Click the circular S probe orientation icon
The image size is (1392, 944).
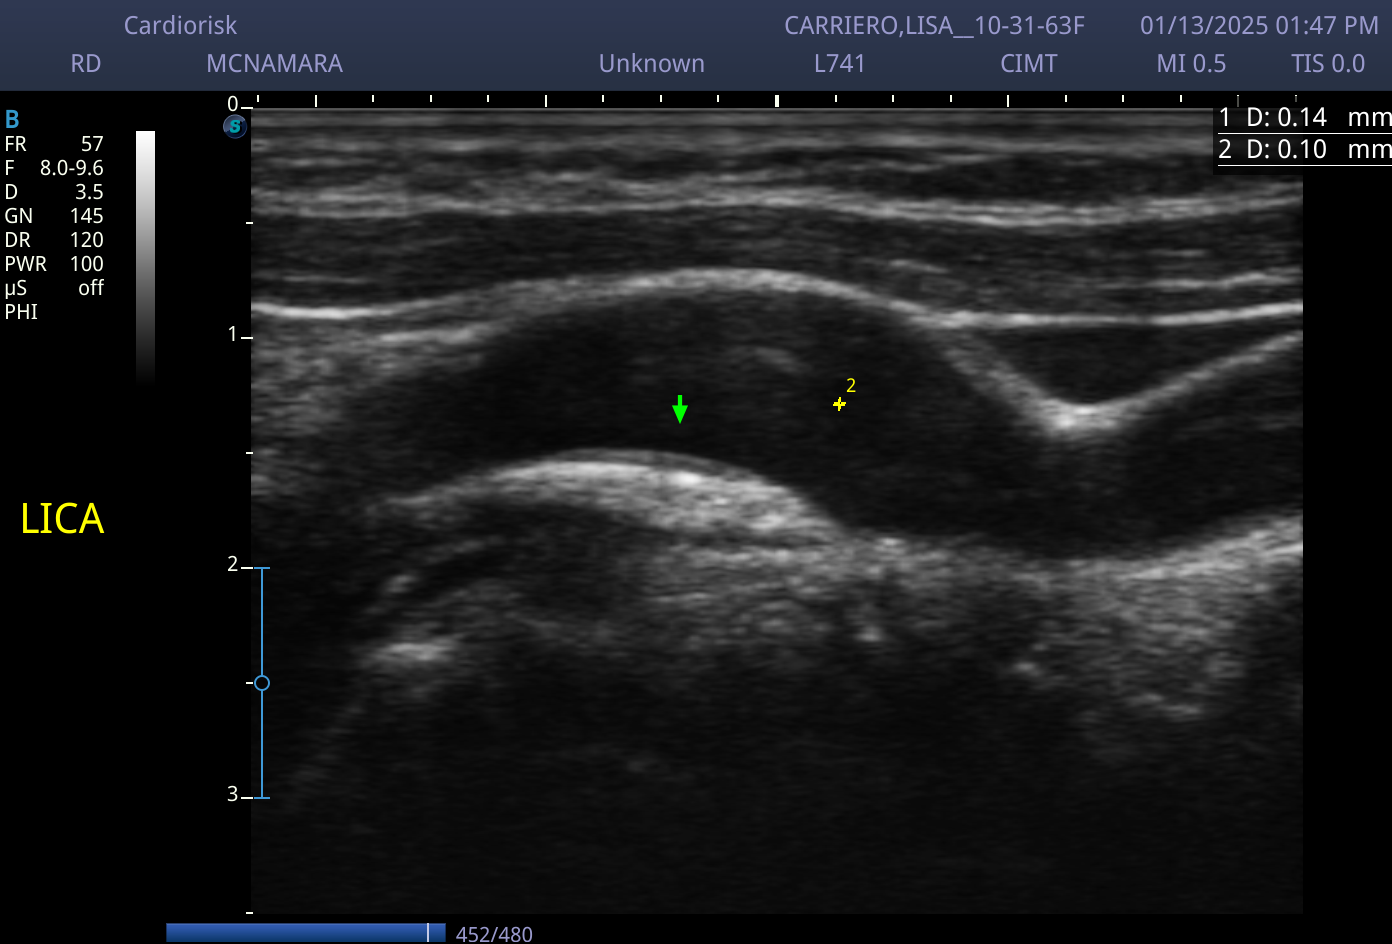coord(235,126)
